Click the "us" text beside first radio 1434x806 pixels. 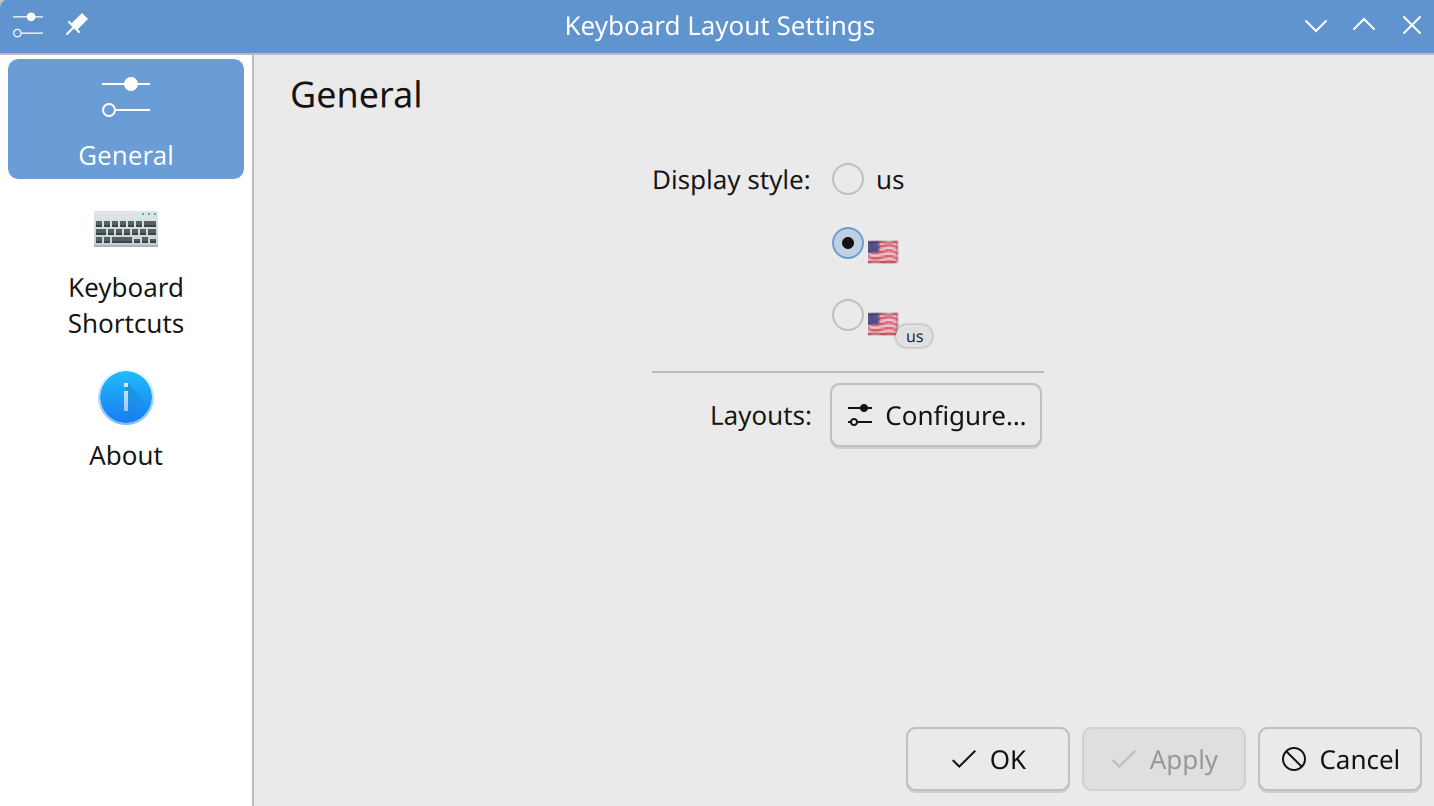point(890,181)
